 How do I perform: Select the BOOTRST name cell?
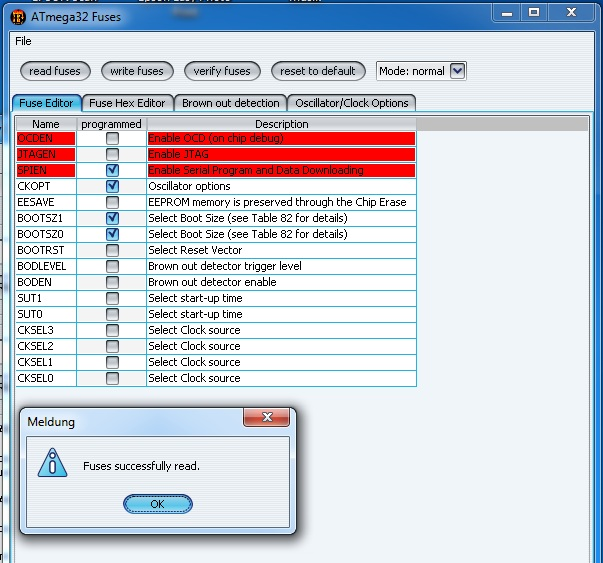click(x=46, y=250)
